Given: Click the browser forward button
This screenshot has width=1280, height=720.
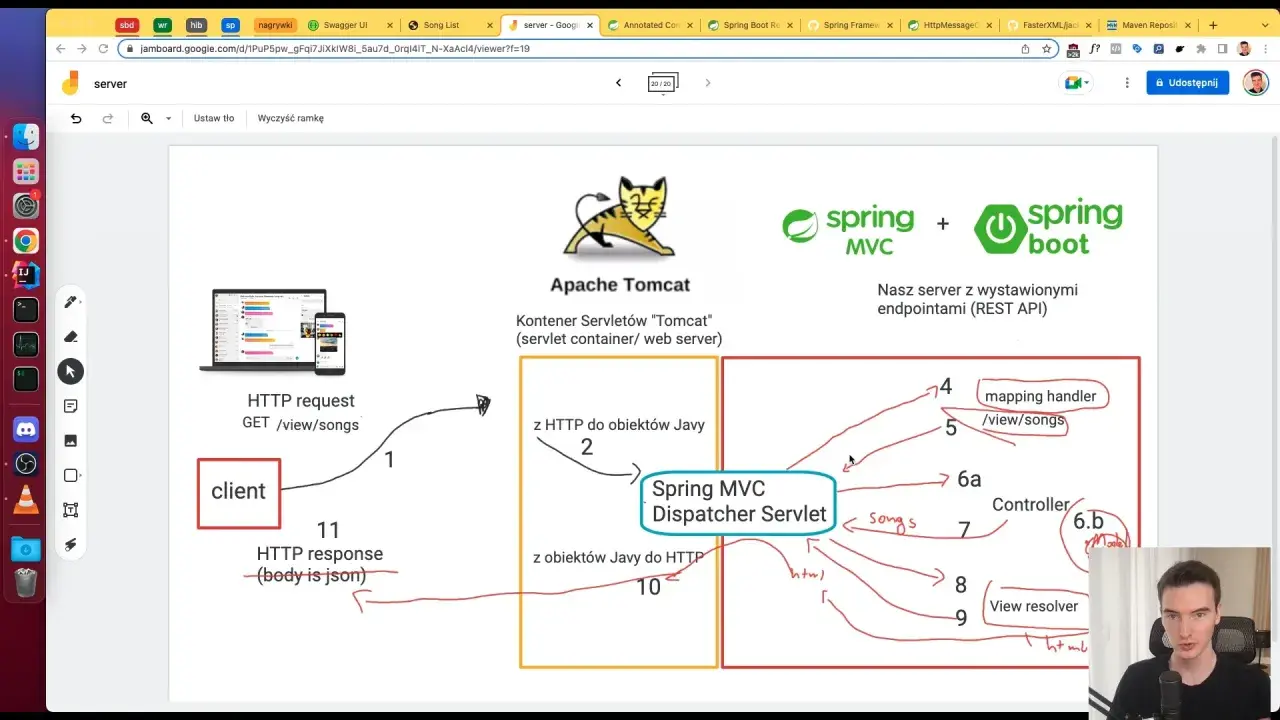Looking at the screenshot, I should click(82, 48).
